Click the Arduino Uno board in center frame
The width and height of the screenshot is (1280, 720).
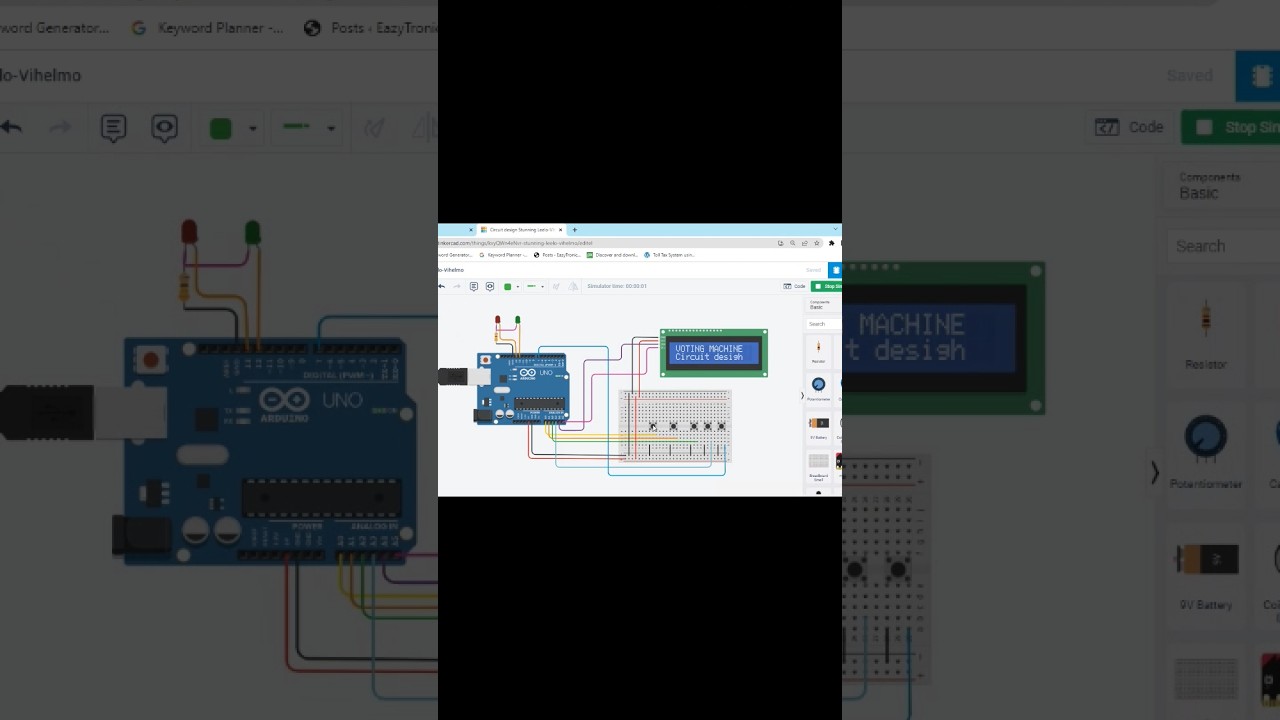point(521,389)
